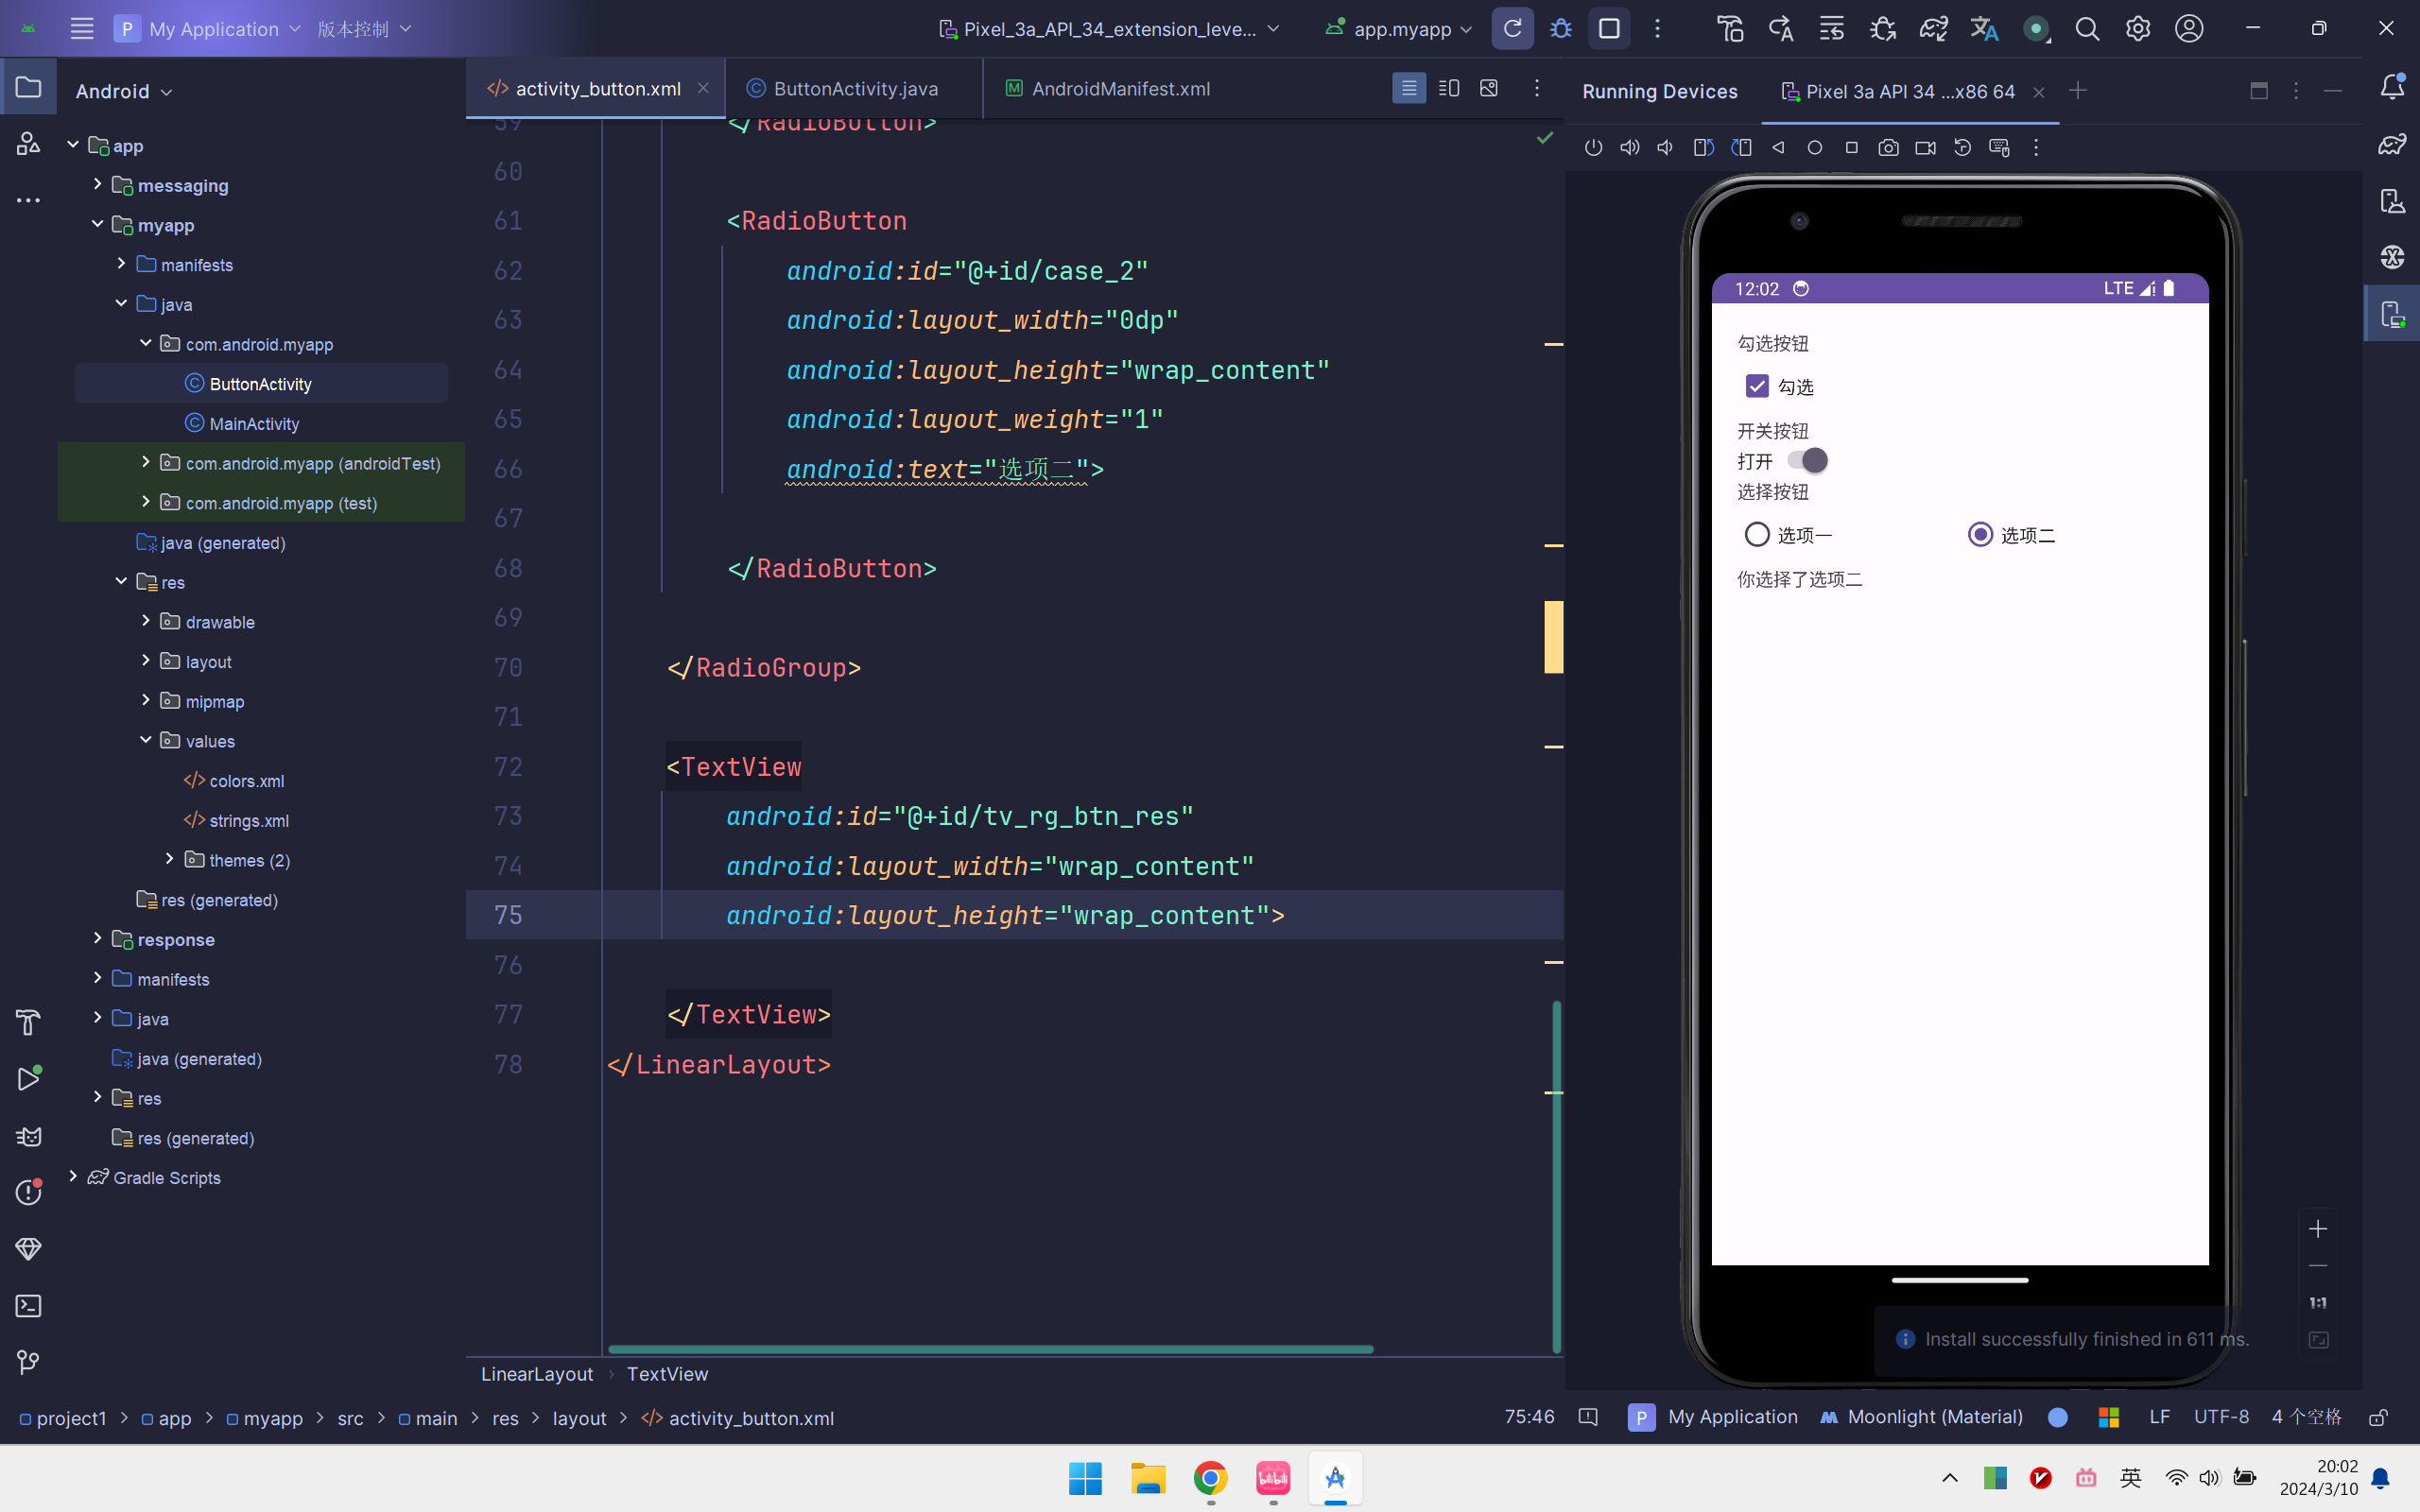The height and width of the screenshot is (1512, 2420).
Task: Open the Android project view dropdown
Action: (124, 91)
